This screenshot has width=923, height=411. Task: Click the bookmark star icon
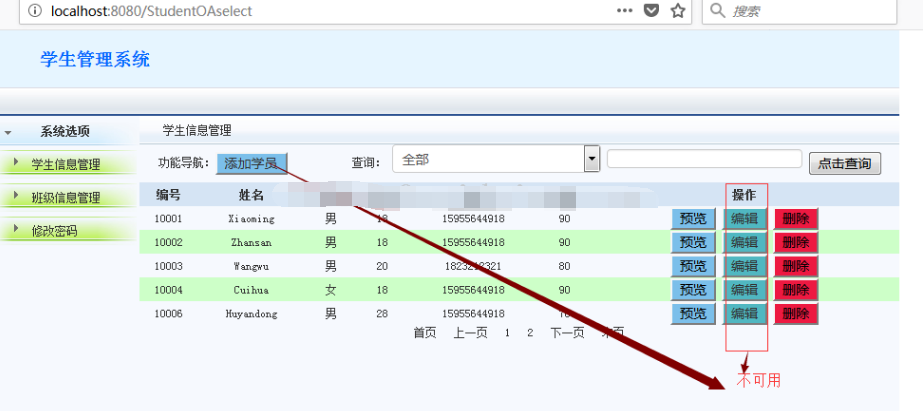(678, 11)
